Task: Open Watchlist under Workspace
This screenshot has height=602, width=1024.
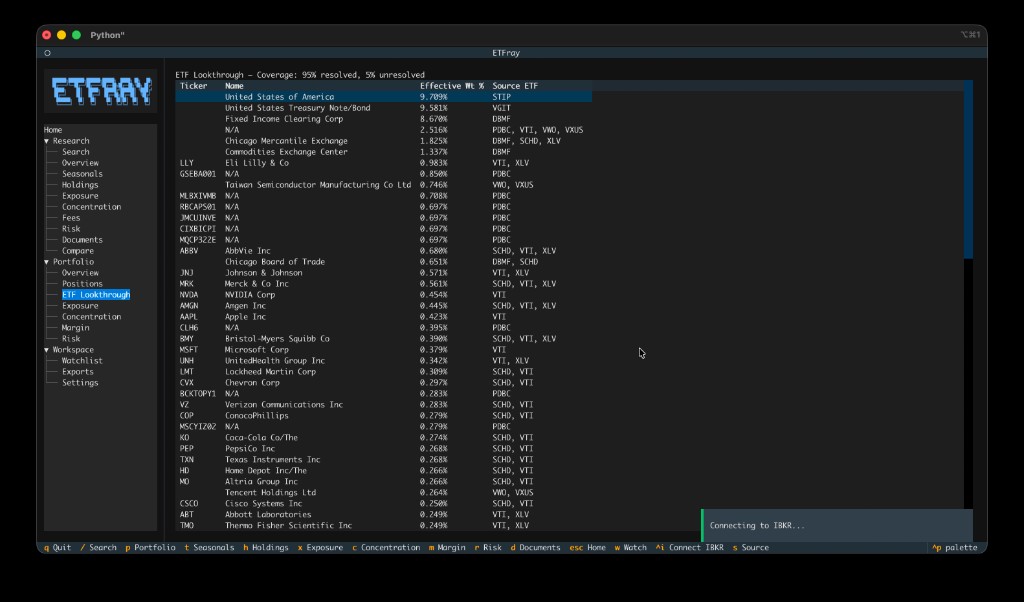Action: pyautogui.click(x=82, y=360)
